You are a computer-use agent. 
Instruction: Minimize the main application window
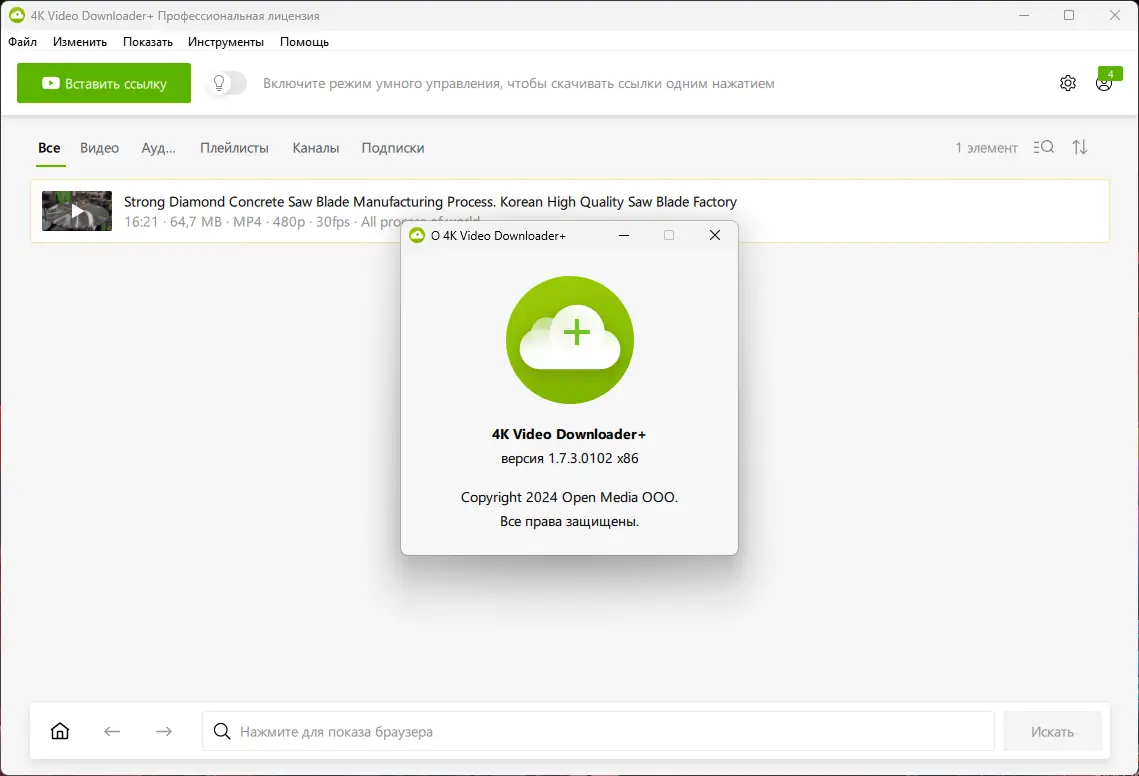click(x=1024, y=15)
